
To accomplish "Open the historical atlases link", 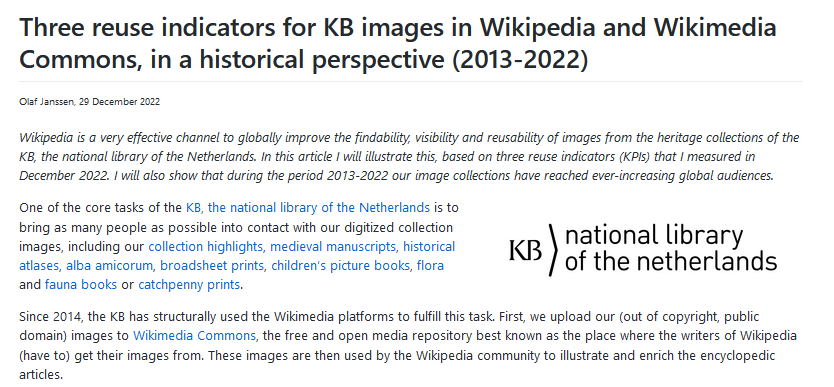I will coord(237,256).
